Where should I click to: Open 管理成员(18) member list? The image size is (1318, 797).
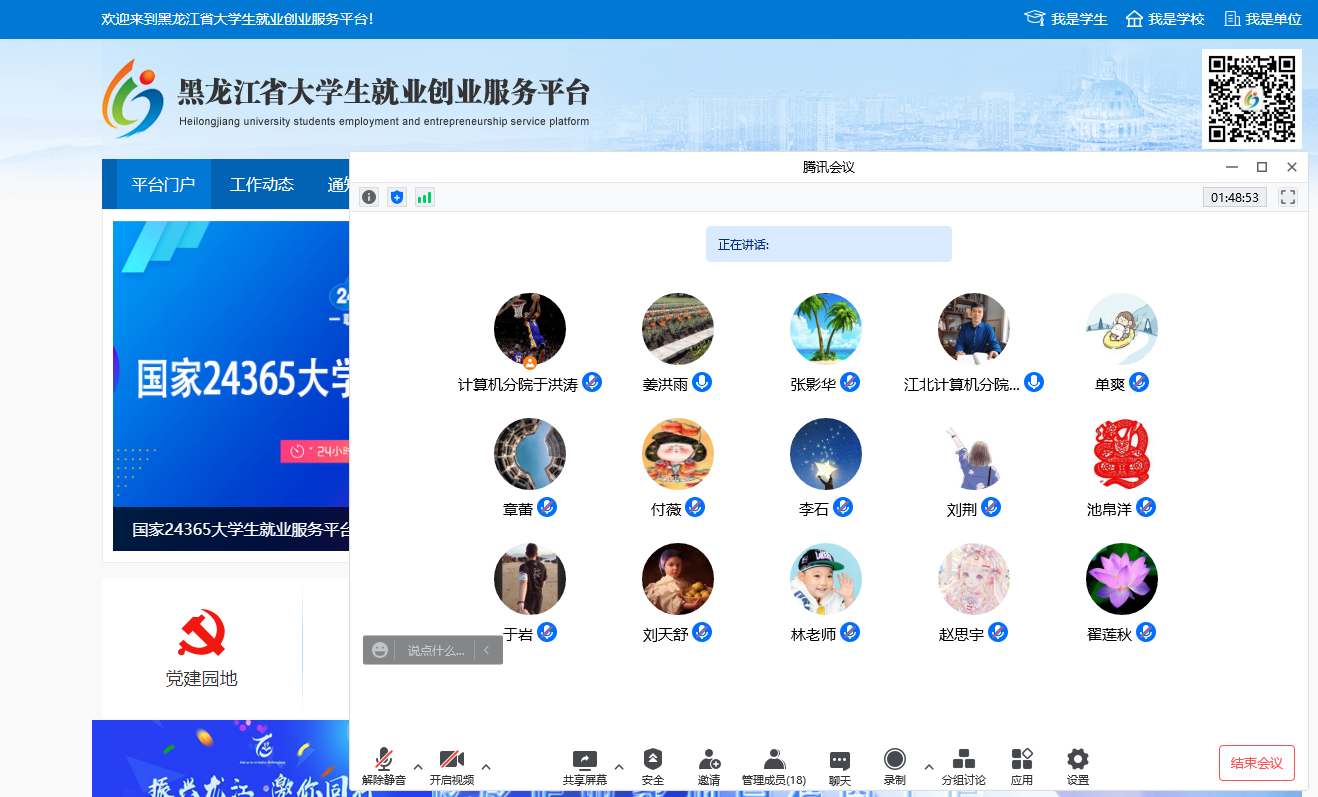pyautogui.click(x=774, y=767)
